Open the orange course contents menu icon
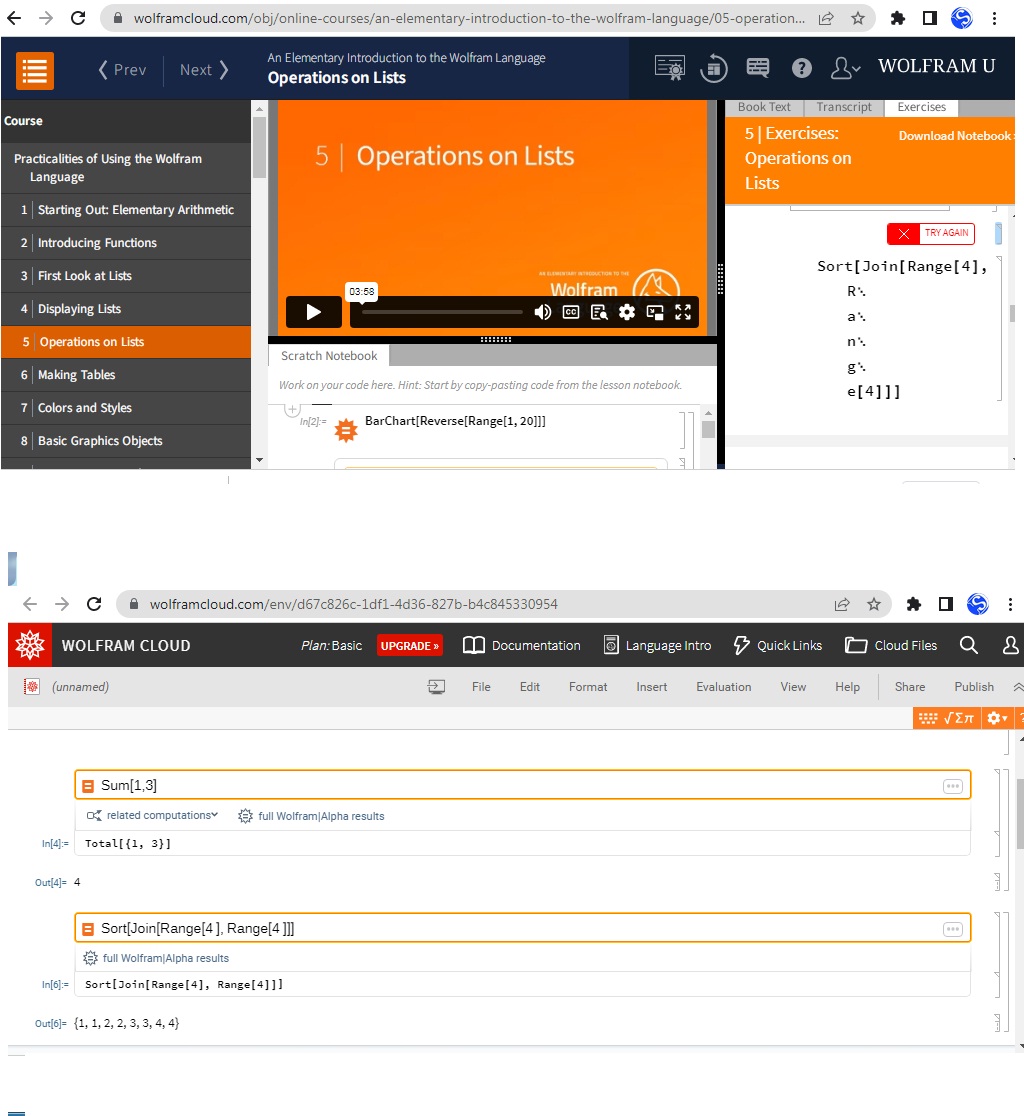 (34, 71)
